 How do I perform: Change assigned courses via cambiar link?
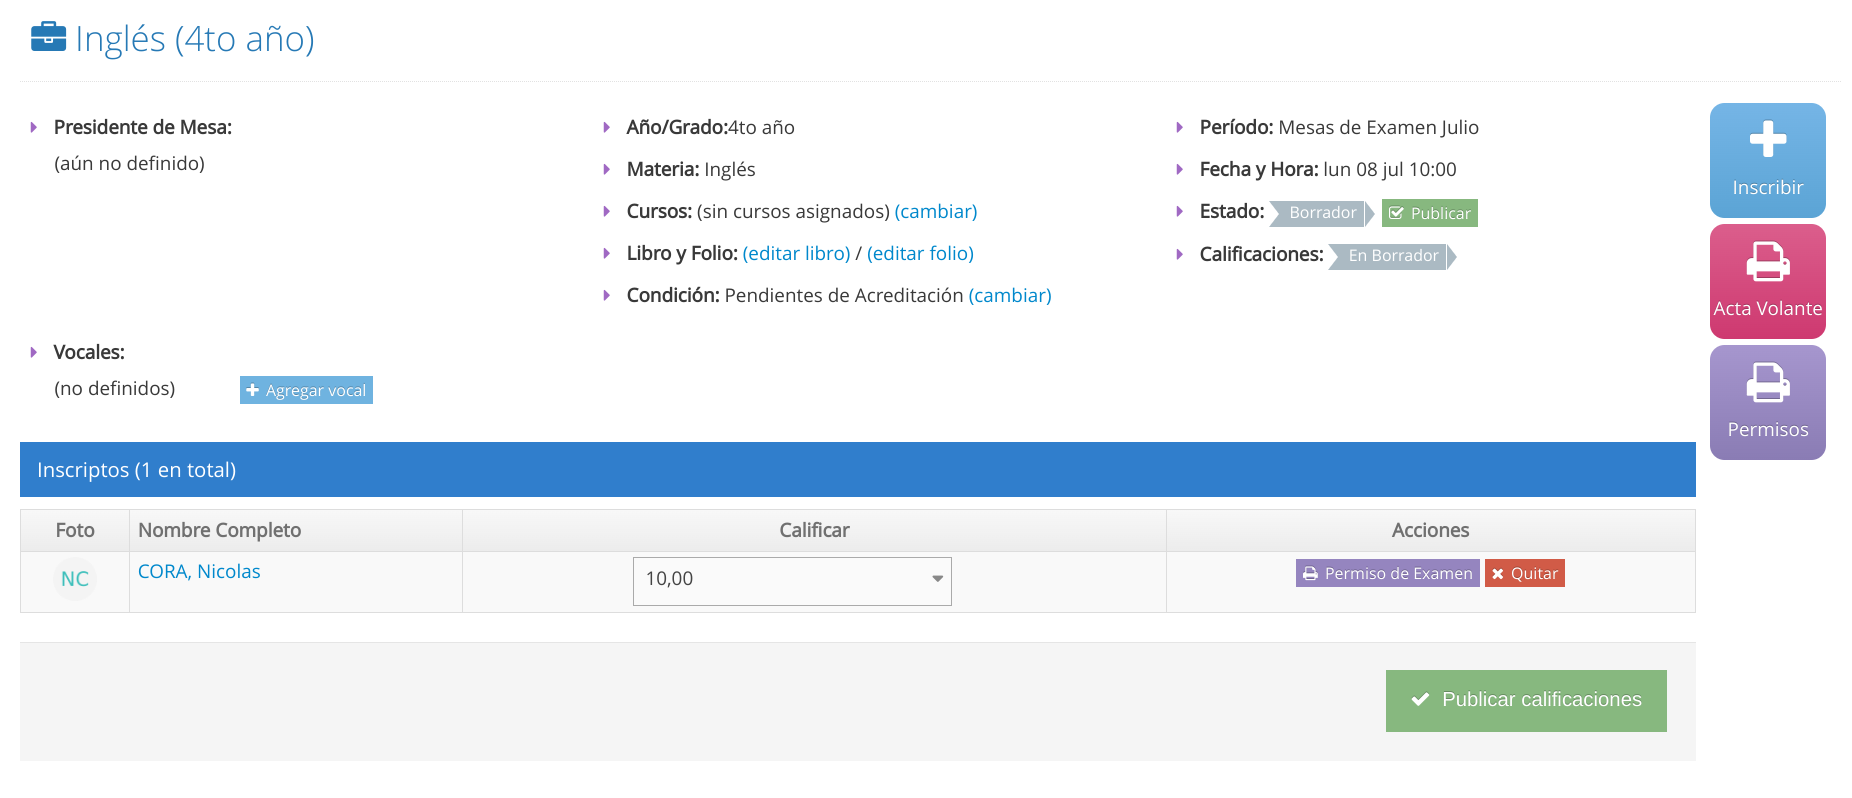[x=935, y=212]
